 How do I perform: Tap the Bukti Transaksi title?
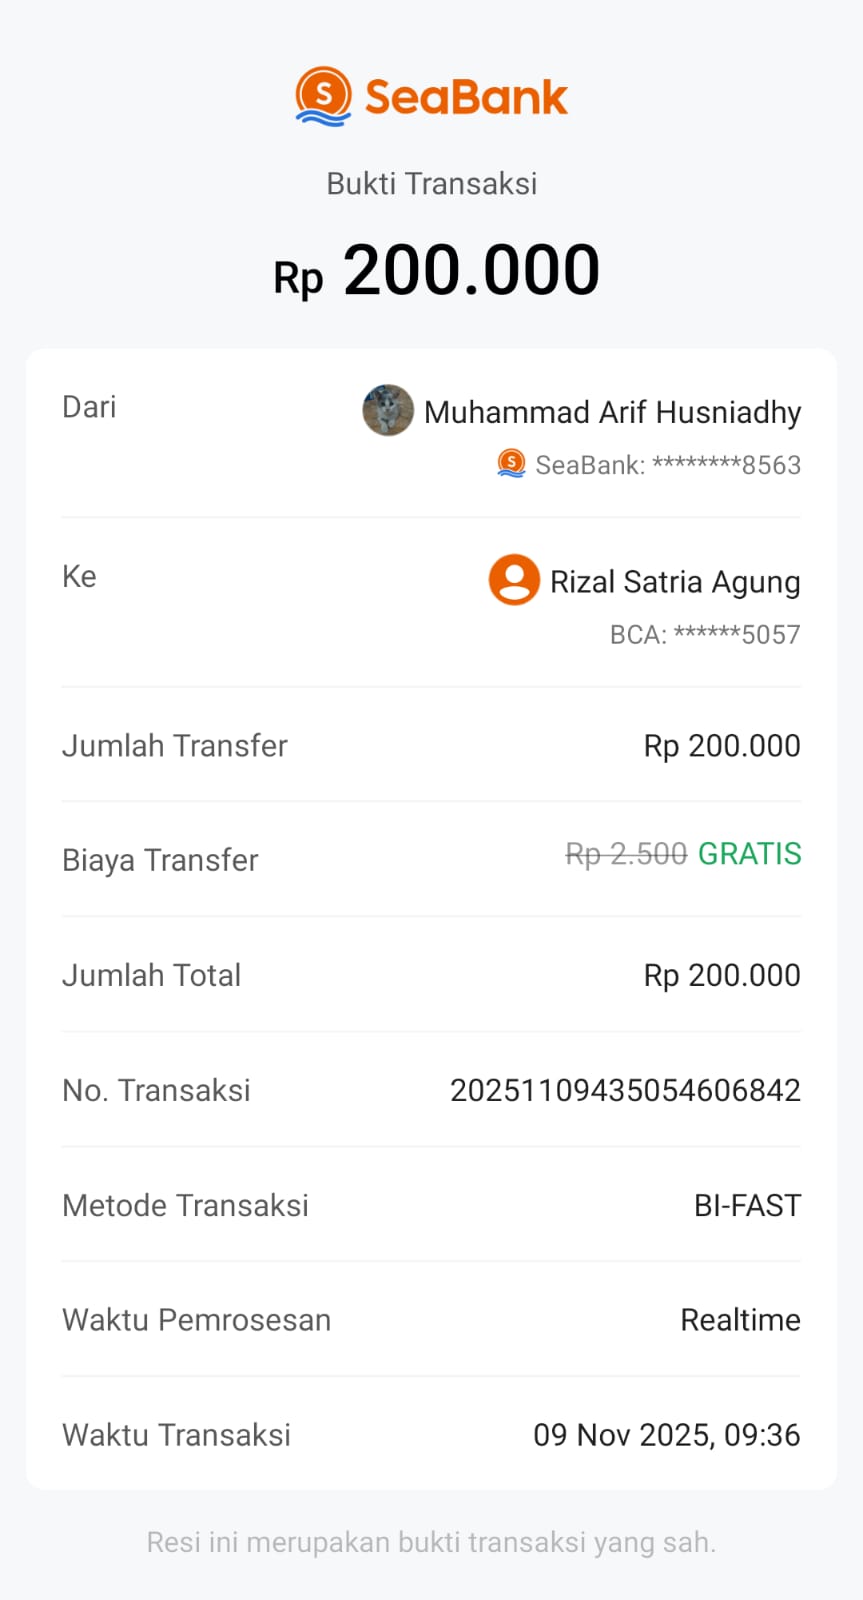[432, 184]
